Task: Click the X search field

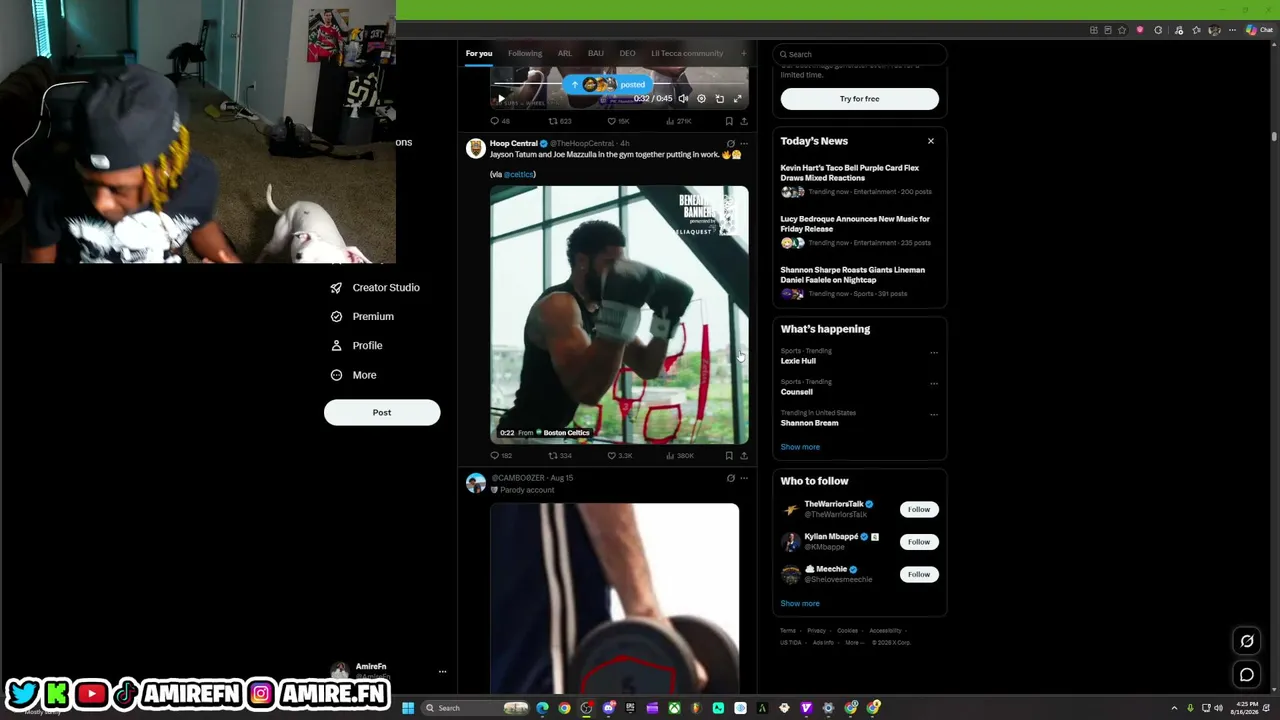Action: (860, 54)
